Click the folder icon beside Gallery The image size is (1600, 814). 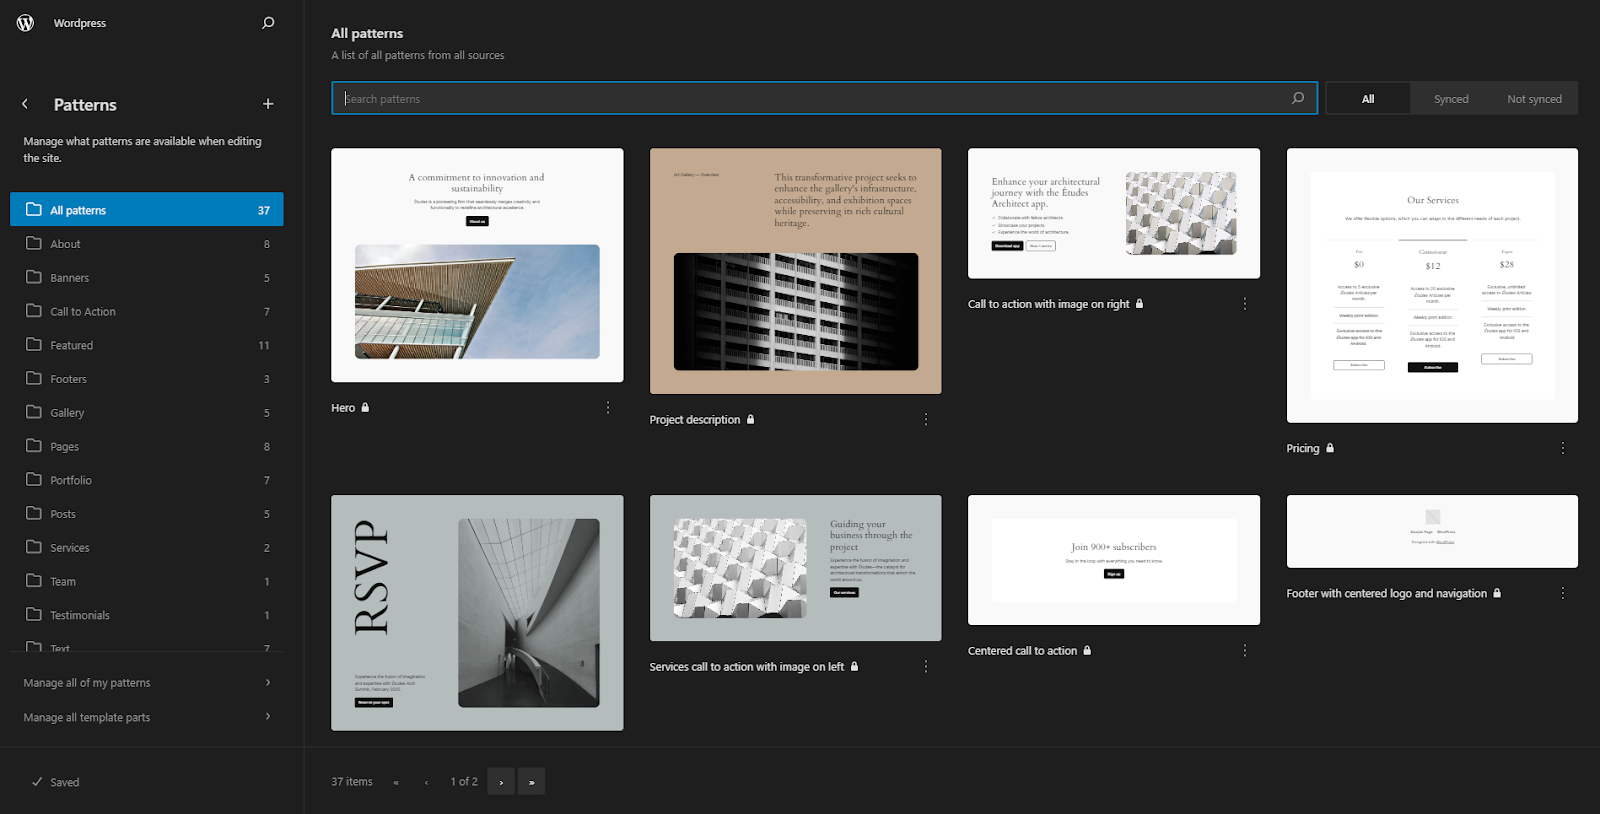tap(34, 412)
